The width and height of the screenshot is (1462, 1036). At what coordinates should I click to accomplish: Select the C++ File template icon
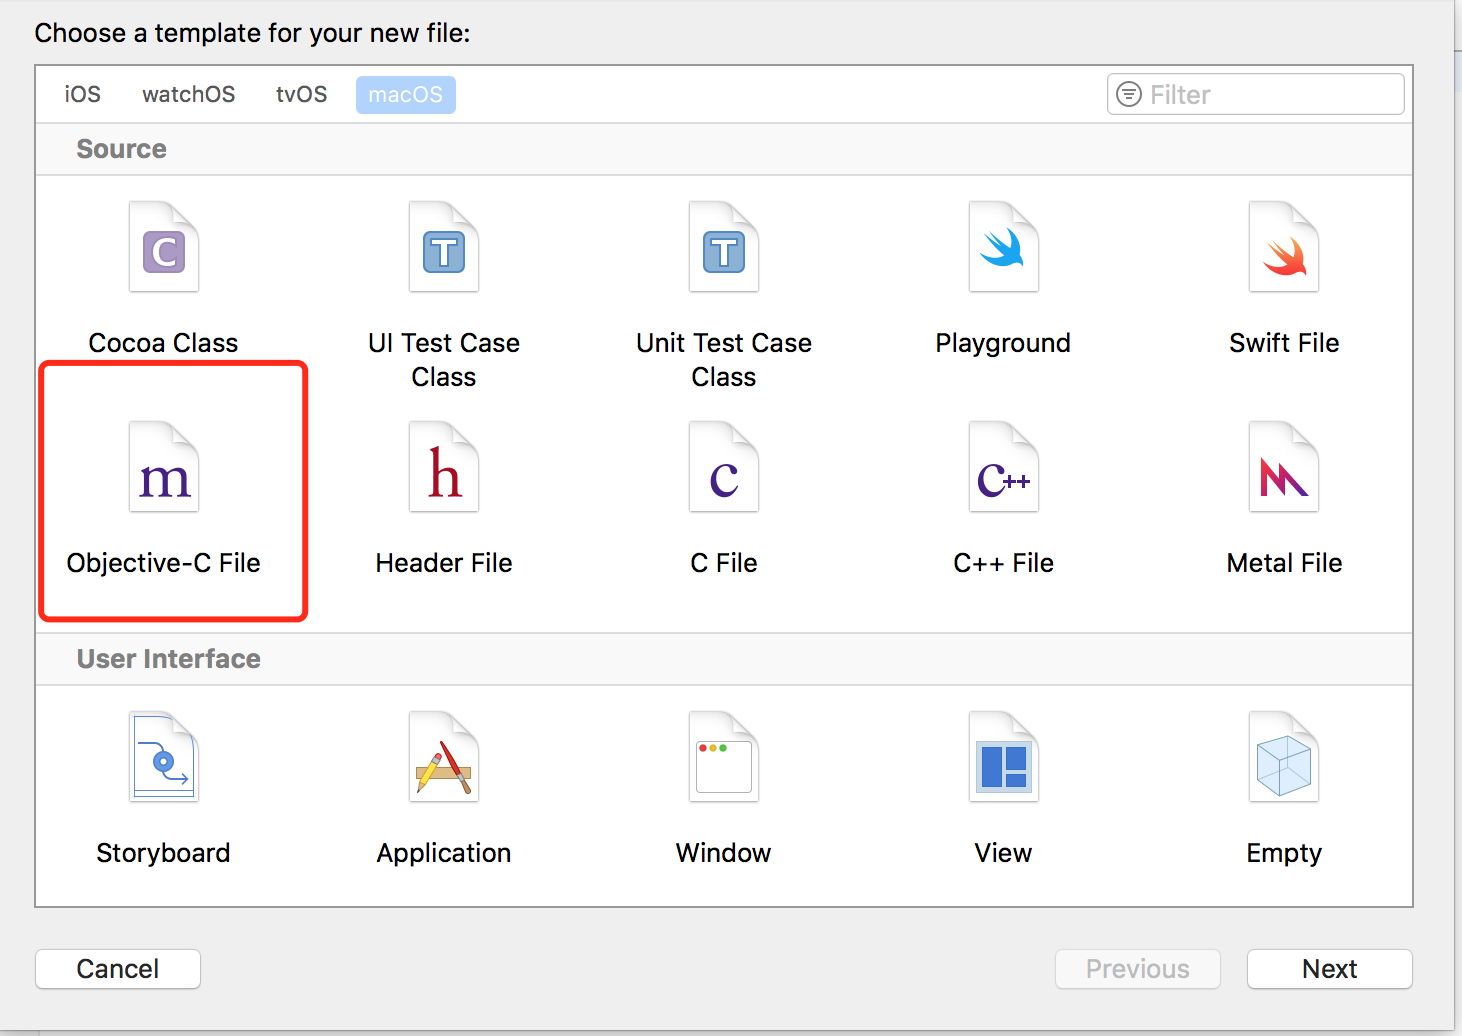1004,467
